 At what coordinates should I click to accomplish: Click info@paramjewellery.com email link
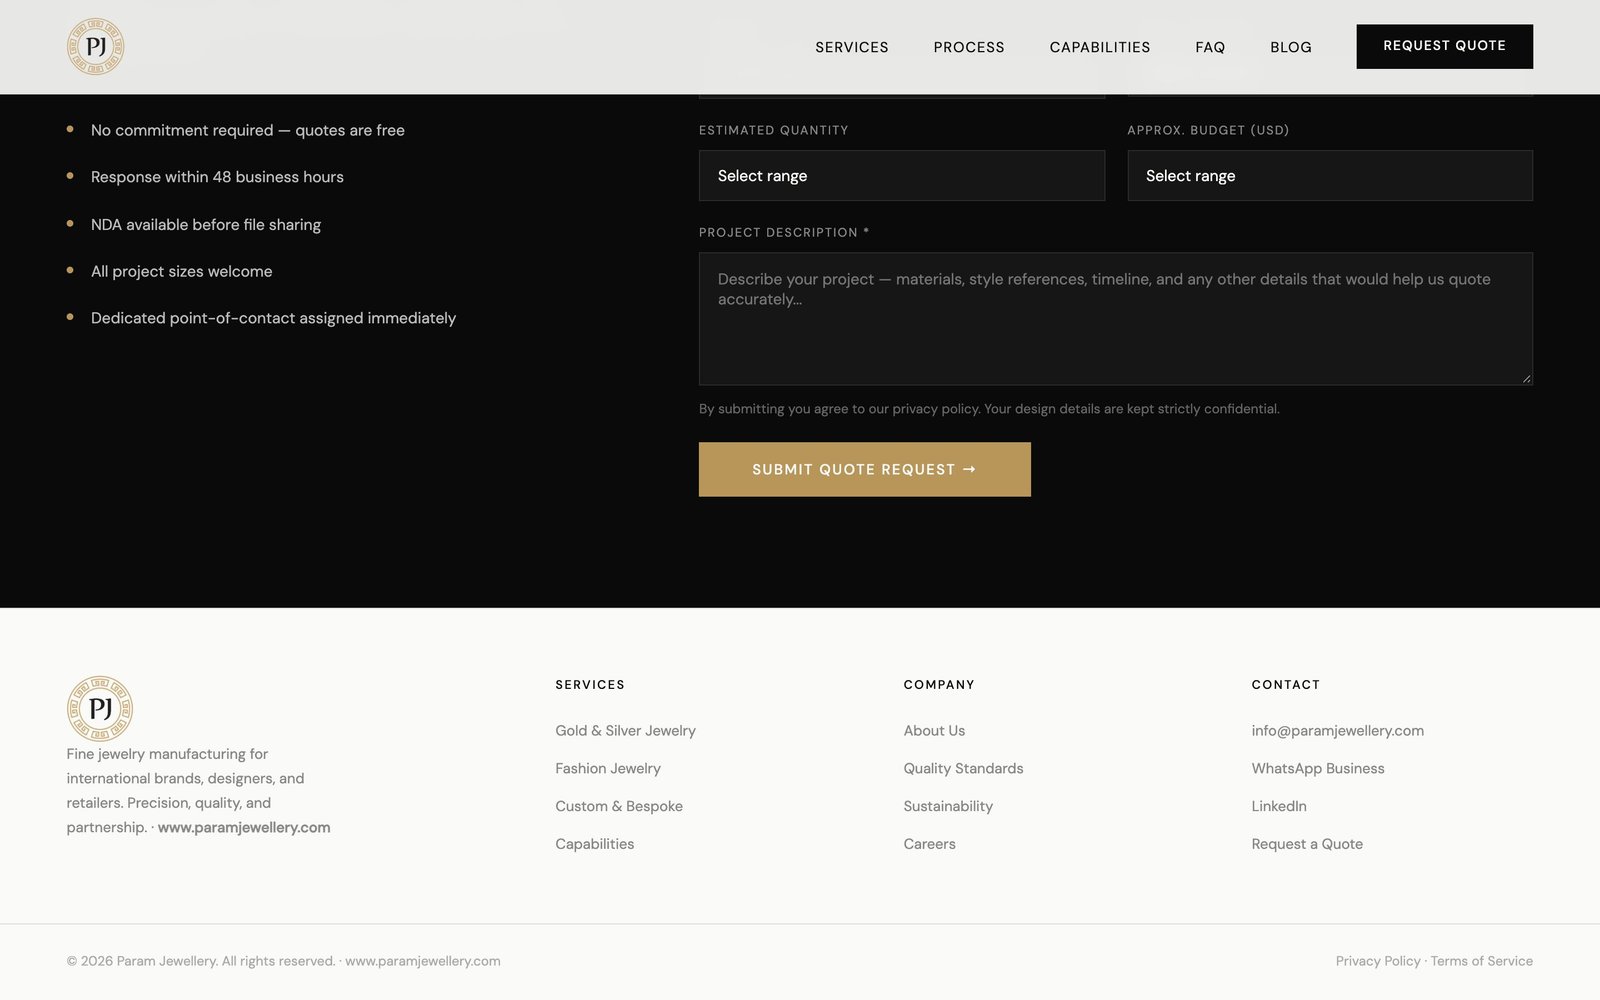1338,731
